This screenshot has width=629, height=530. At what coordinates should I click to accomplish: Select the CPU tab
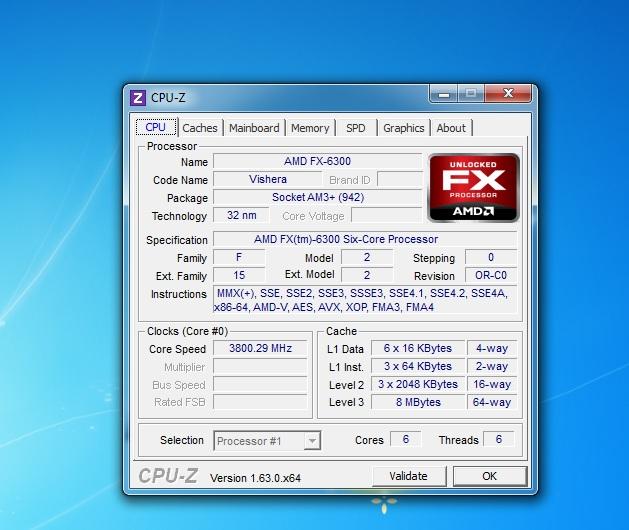coord(156,127)
